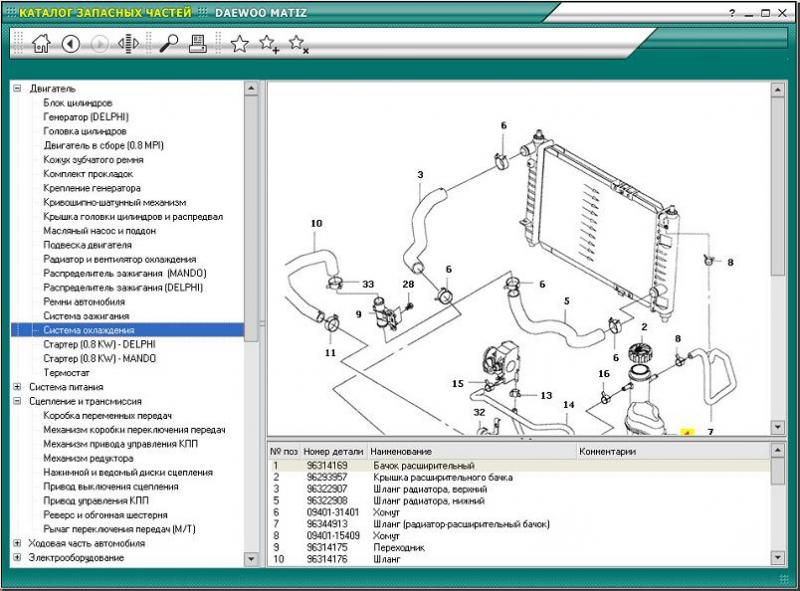
Task: Print the page with the printer icon
Action: click(x=198, y=43)
